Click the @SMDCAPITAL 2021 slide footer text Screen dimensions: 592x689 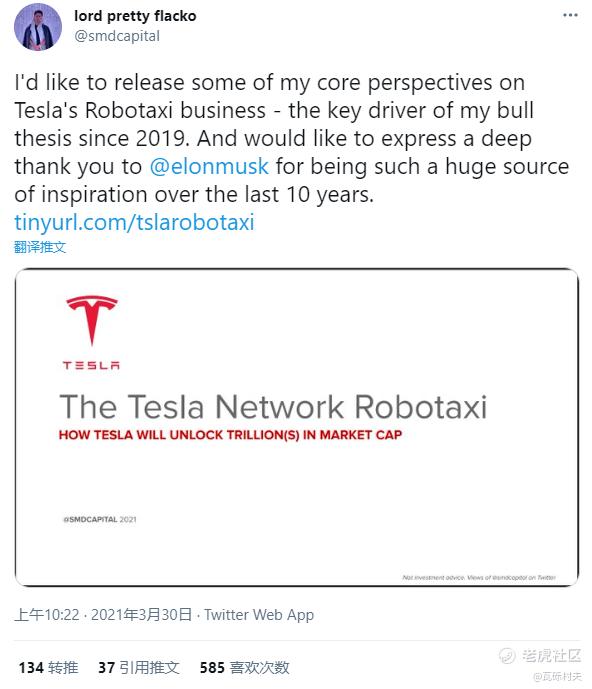tap(100, 519)
